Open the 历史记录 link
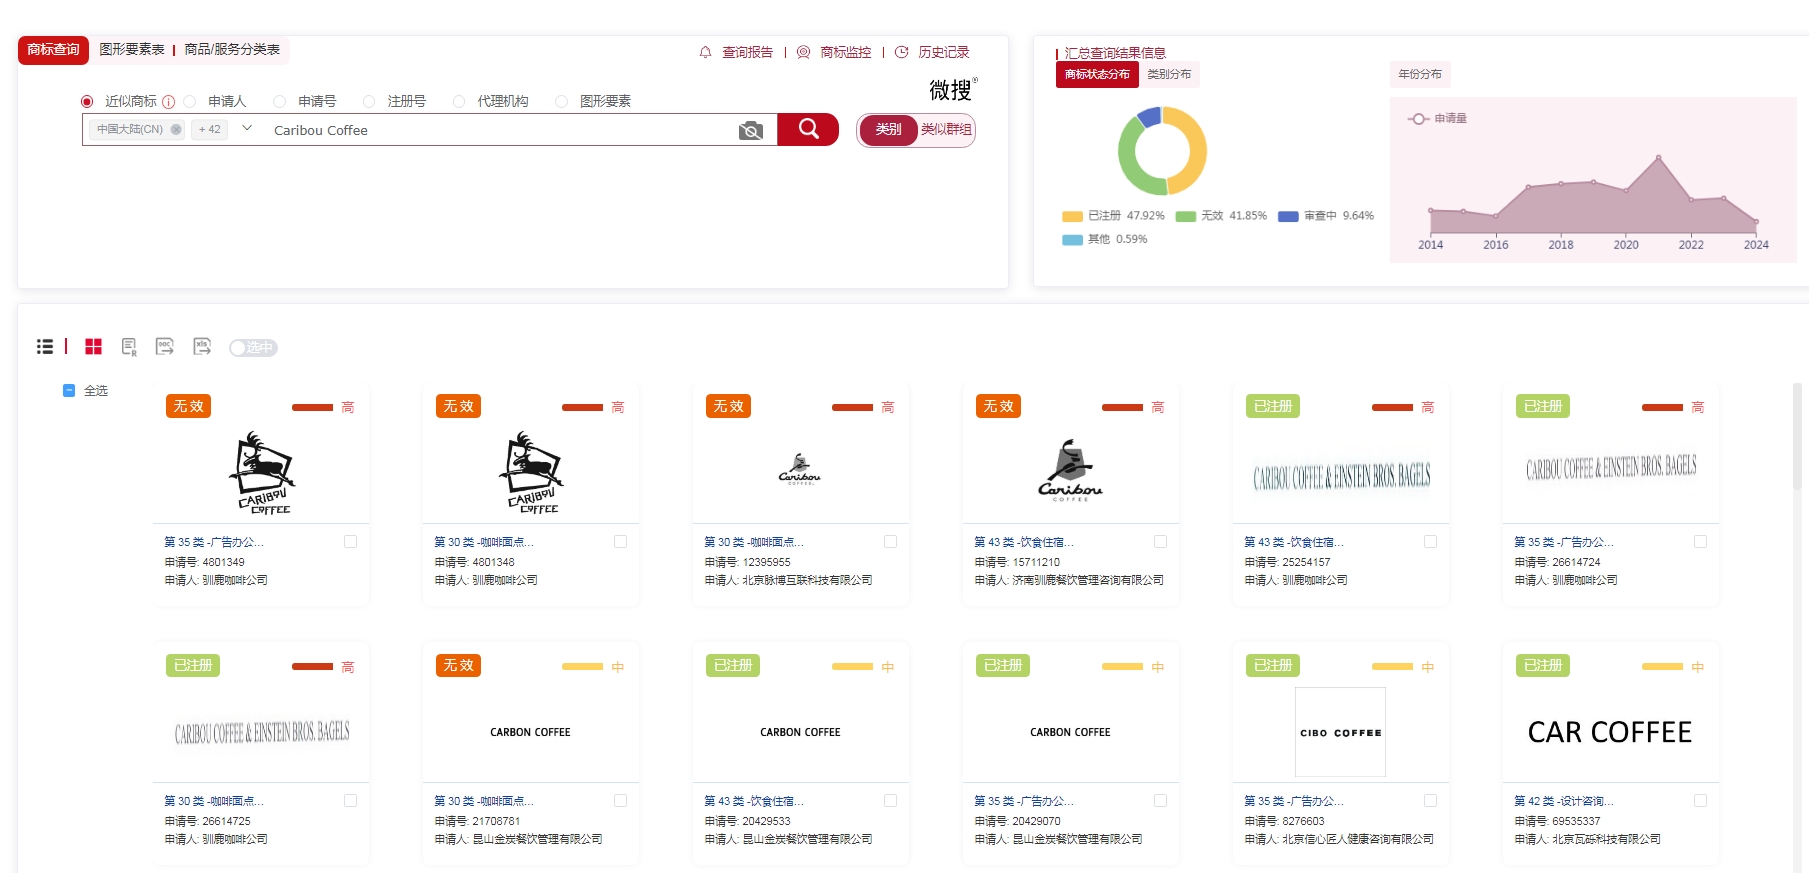The width and height of the screenshot is (1809, 873). (x=943, y=52)
